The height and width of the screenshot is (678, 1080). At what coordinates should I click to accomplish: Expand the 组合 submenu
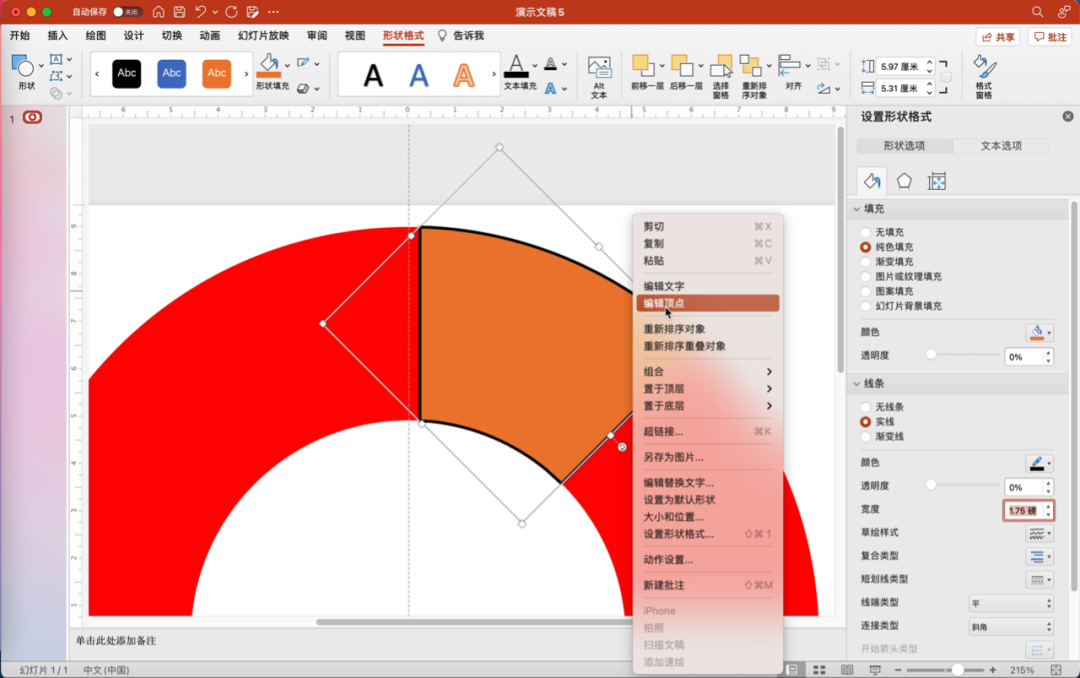[x=707, y=371]
